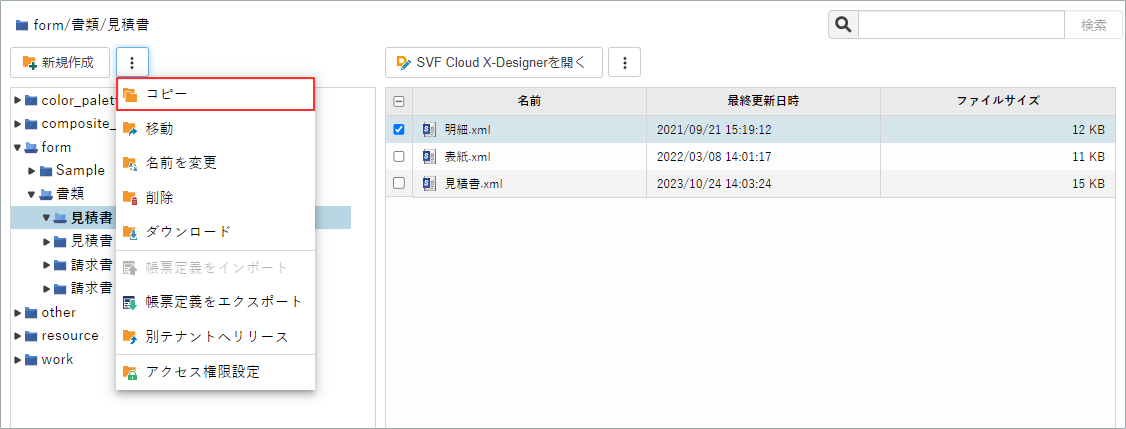The width and height of the screenshot is (1126, 429).
Task: Click the 見積書.xml file icon
Action: 430,183
